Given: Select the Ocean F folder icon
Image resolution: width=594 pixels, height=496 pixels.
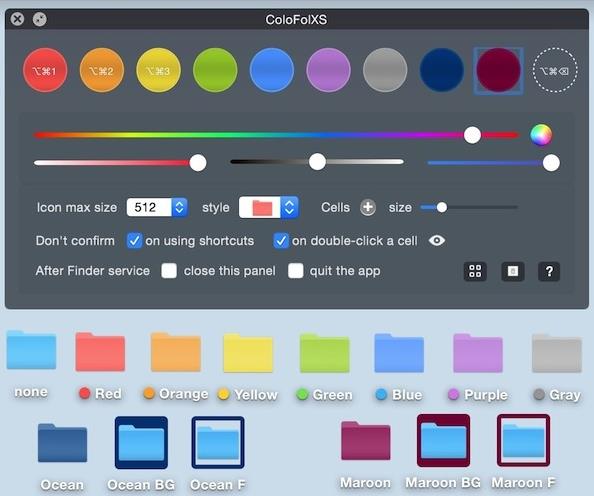Looking at the screenshot, I should (218, 442).
